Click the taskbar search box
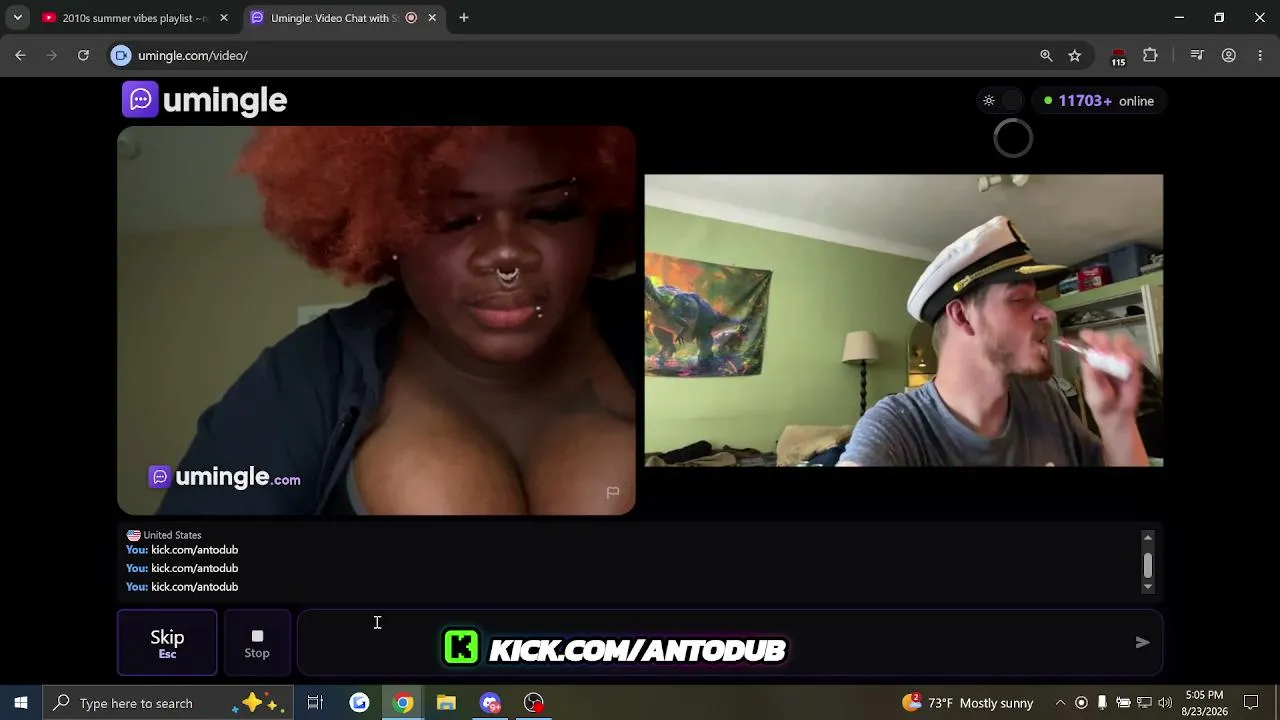The image size is (1280, 720). [x=167, y=703]
